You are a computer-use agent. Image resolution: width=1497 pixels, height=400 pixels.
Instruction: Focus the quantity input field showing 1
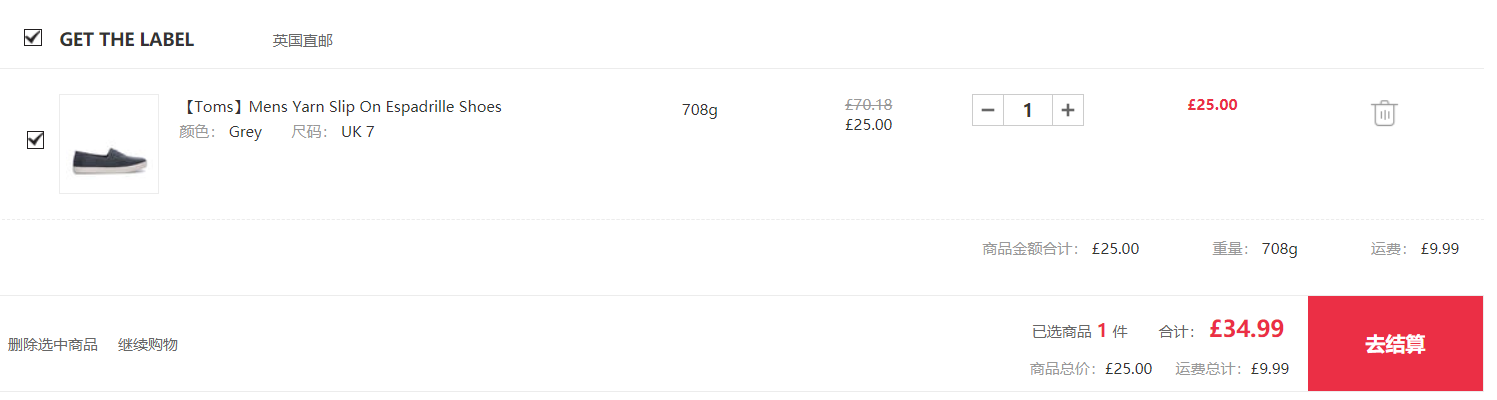click(1028, 110)
